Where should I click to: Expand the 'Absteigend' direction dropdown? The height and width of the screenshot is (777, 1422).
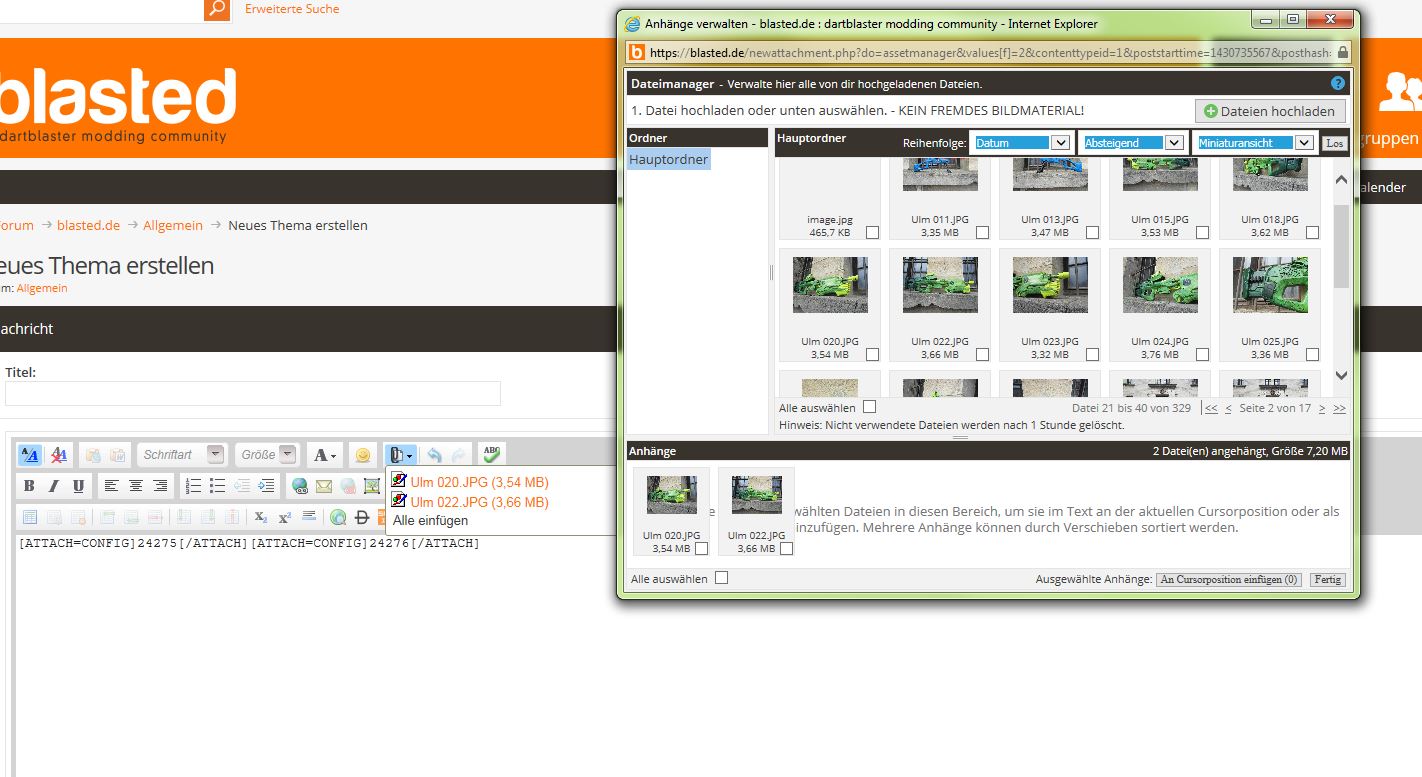[x=1133, y=143]
